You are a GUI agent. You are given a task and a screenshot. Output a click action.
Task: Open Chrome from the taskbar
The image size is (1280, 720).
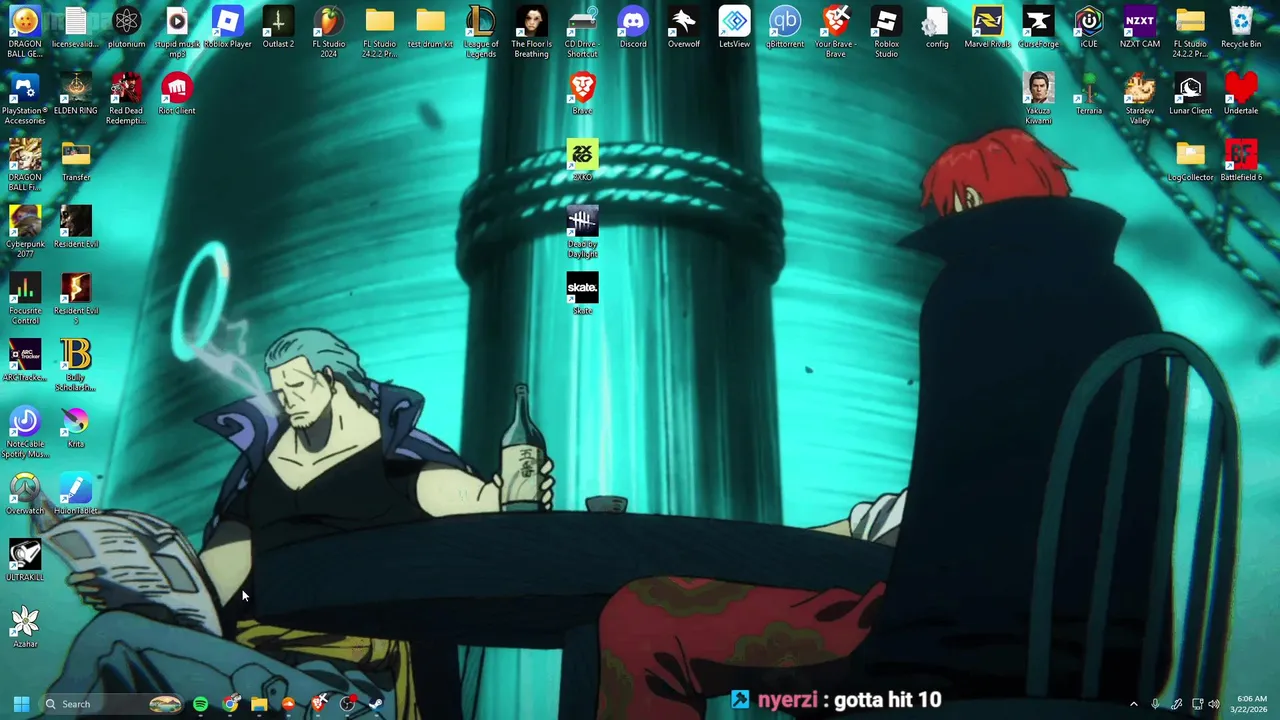pos(230,704)
